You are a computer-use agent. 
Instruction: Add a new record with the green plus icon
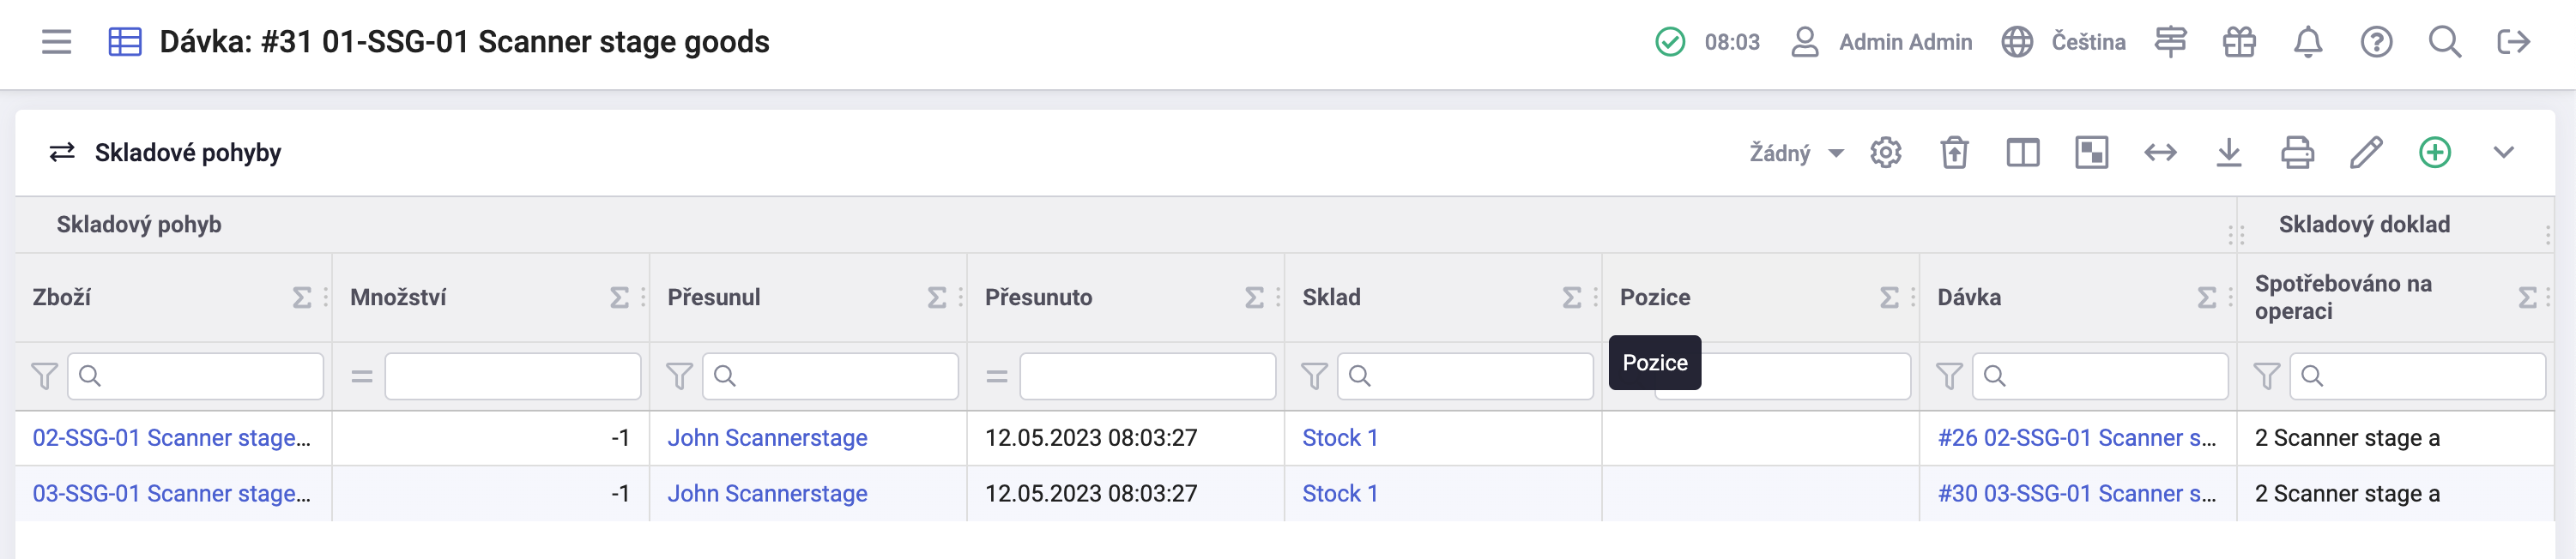(2434, 153)
